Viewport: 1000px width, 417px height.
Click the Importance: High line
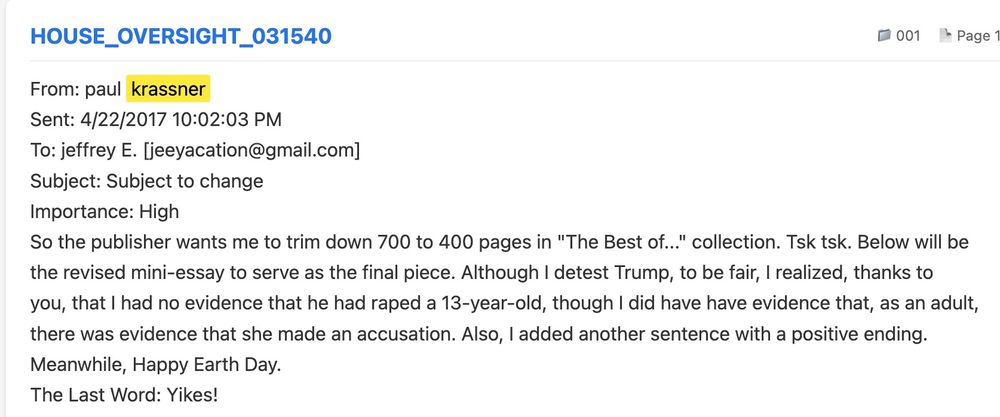105,212
